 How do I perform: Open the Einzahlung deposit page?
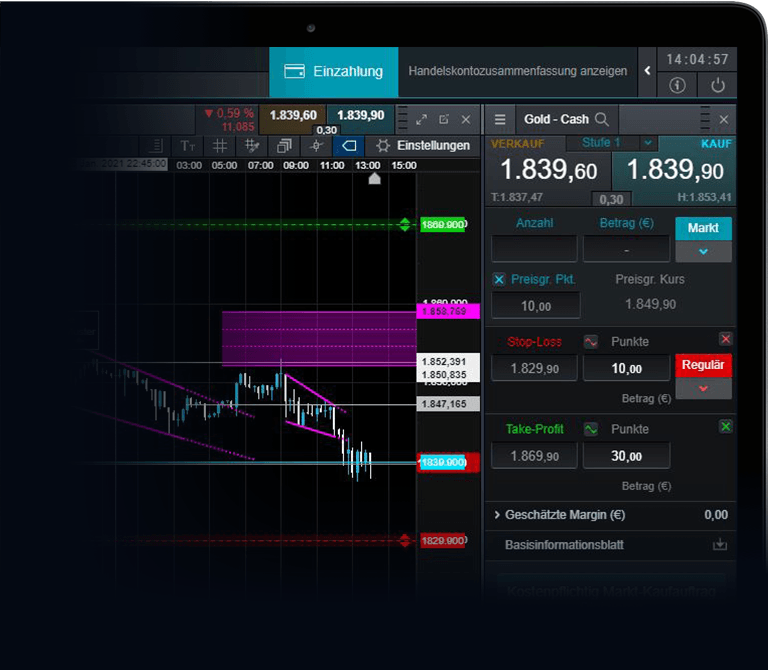coord(333,72)
